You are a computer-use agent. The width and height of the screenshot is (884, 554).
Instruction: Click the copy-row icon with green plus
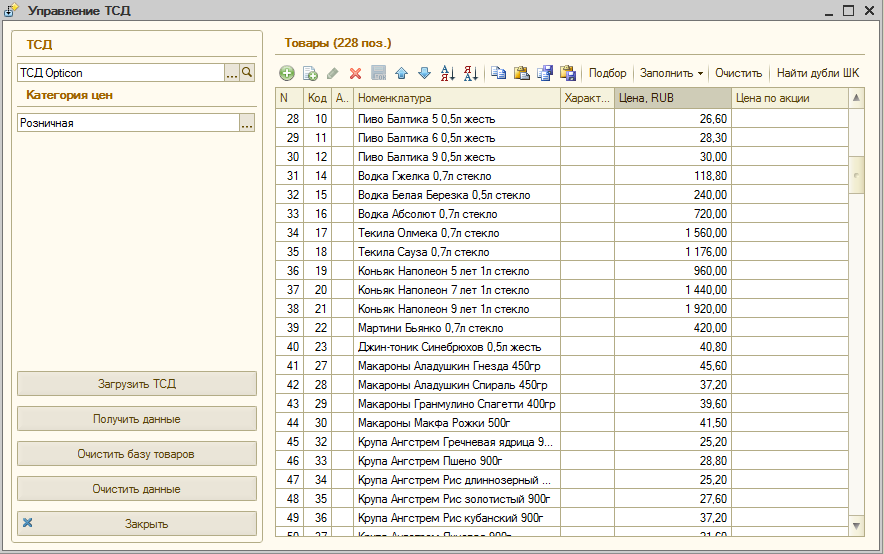coord(310,73)
